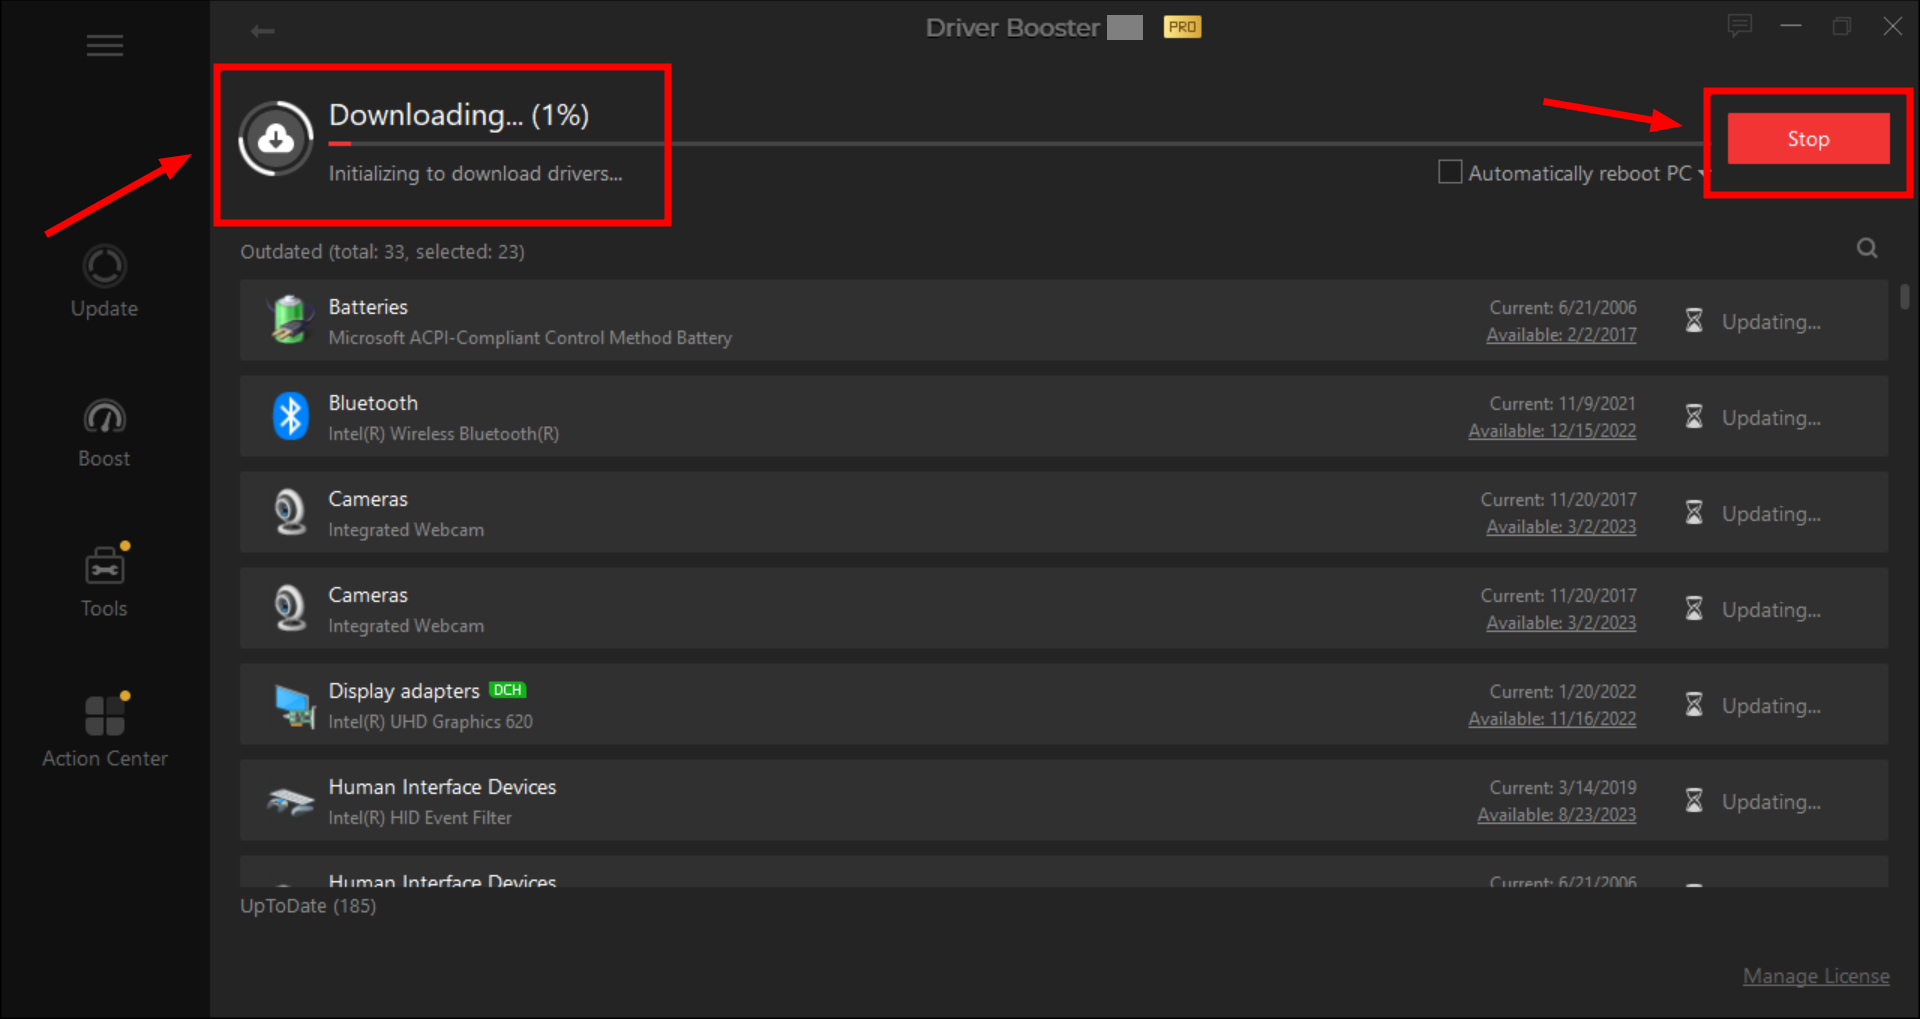
Task: Go back with the arrow icon
Action: 262,31
